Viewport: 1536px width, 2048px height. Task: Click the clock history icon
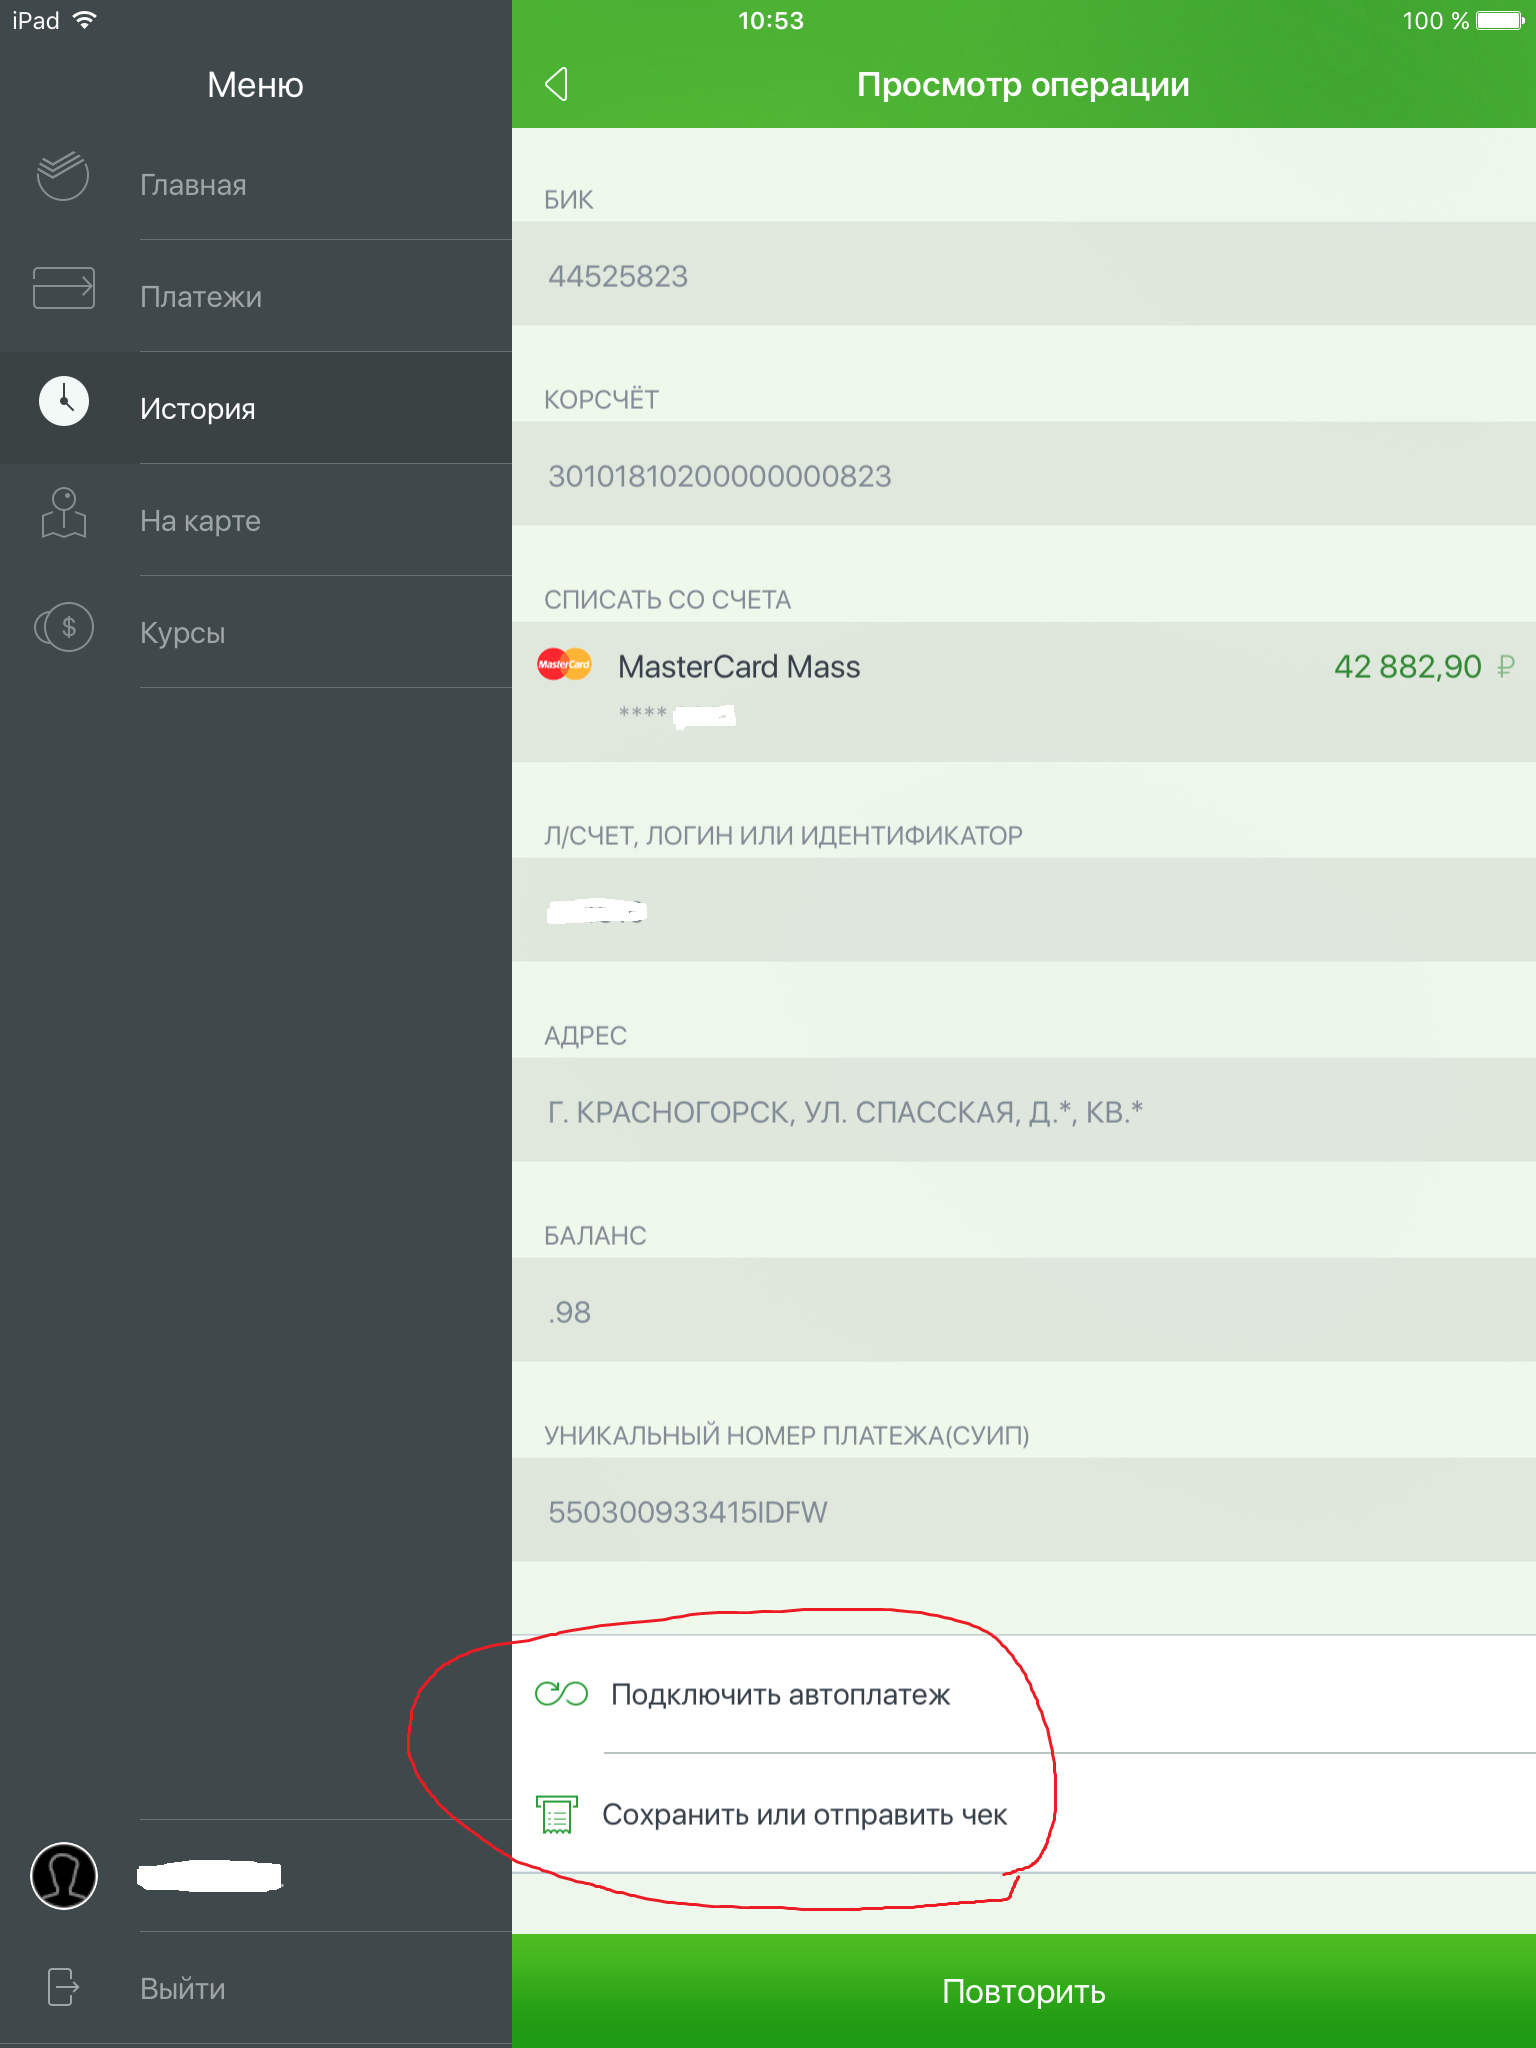(x=64, y=401)
